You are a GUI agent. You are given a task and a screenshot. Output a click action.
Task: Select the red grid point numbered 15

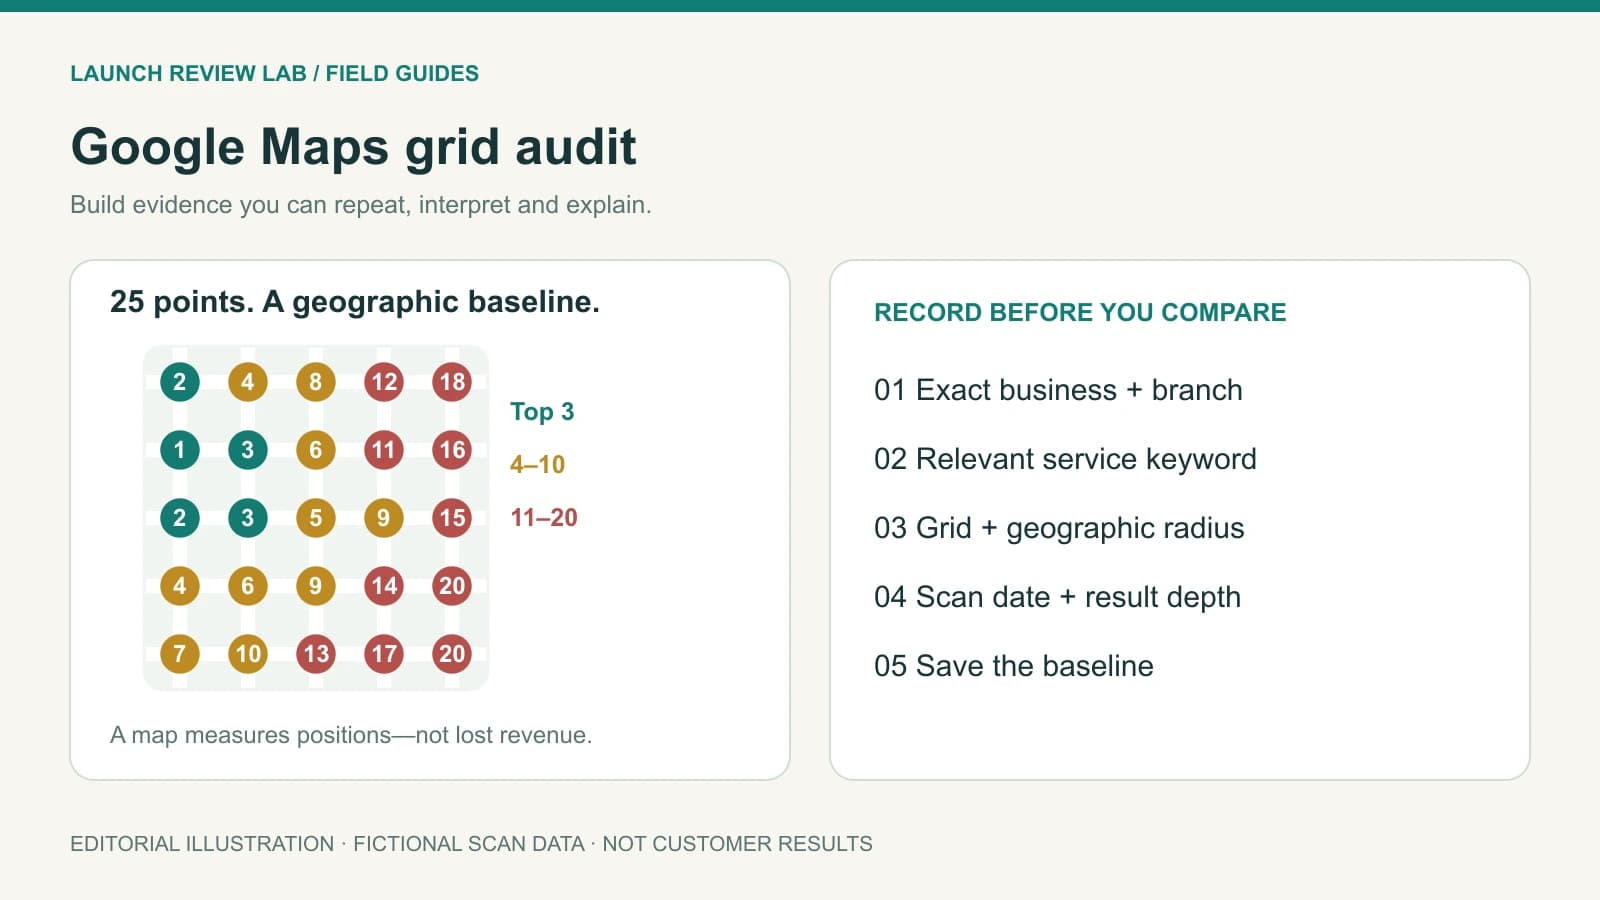[452, 518]
